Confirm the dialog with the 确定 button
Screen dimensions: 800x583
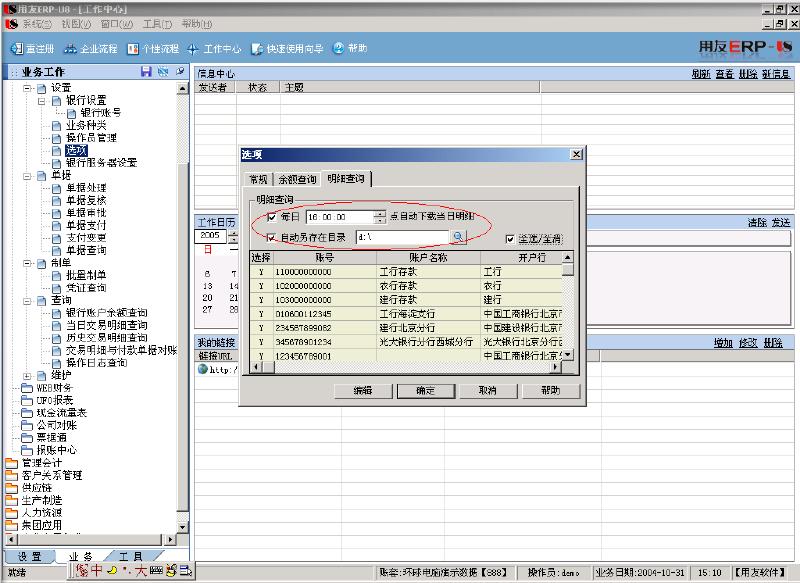pos(426,391)
